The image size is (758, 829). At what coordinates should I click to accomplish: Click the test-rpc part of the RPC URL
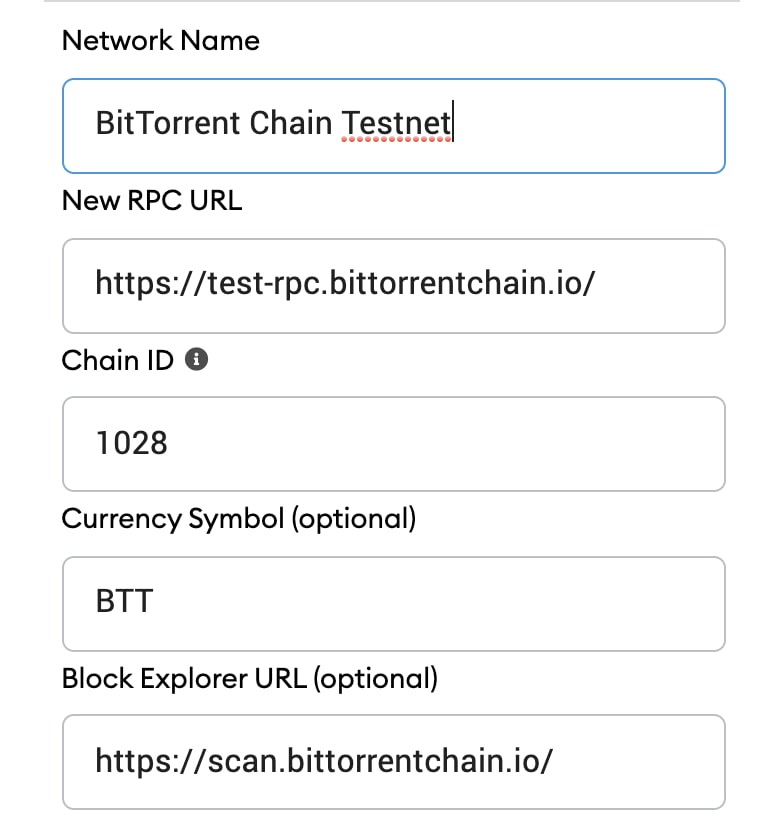266,283
